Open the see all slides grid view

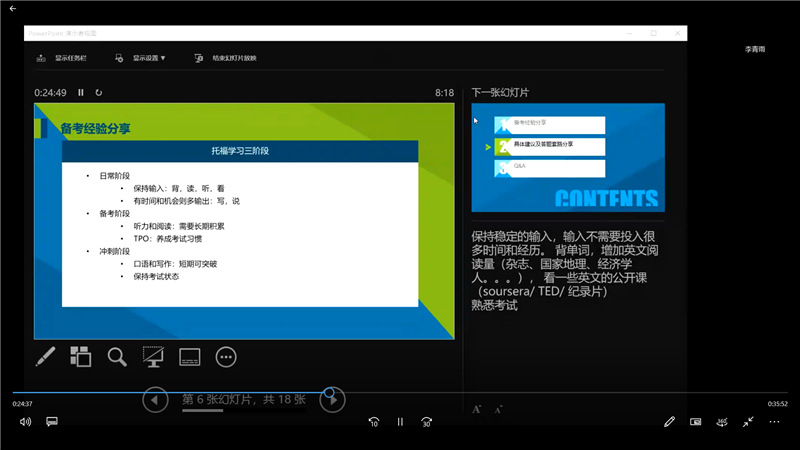(81, 356)
